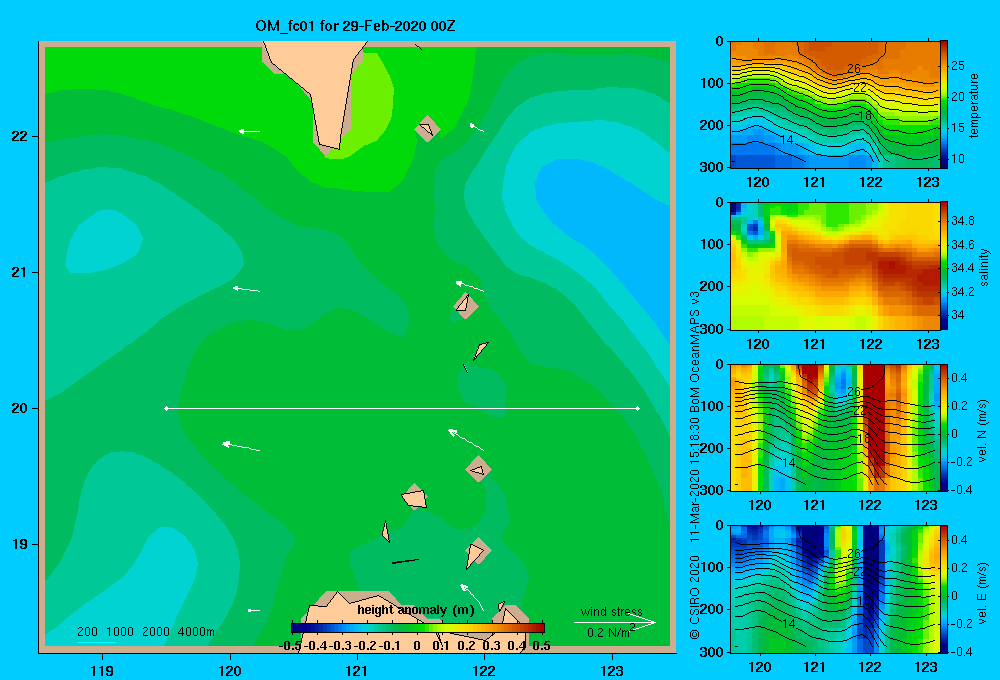Click latitude label 20 on the map axis
This screenshot has width=1000, height=680.
[20, 408]
